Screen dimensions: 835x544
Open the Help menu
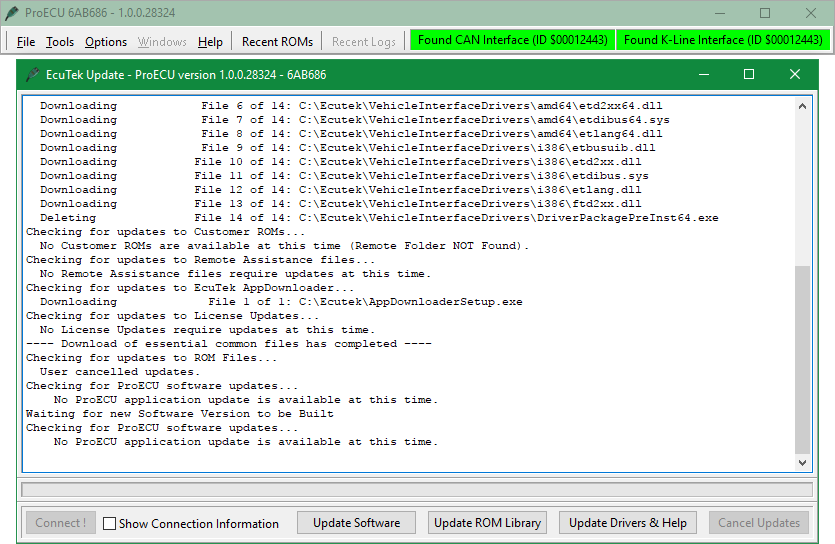(x=210, y=42)
